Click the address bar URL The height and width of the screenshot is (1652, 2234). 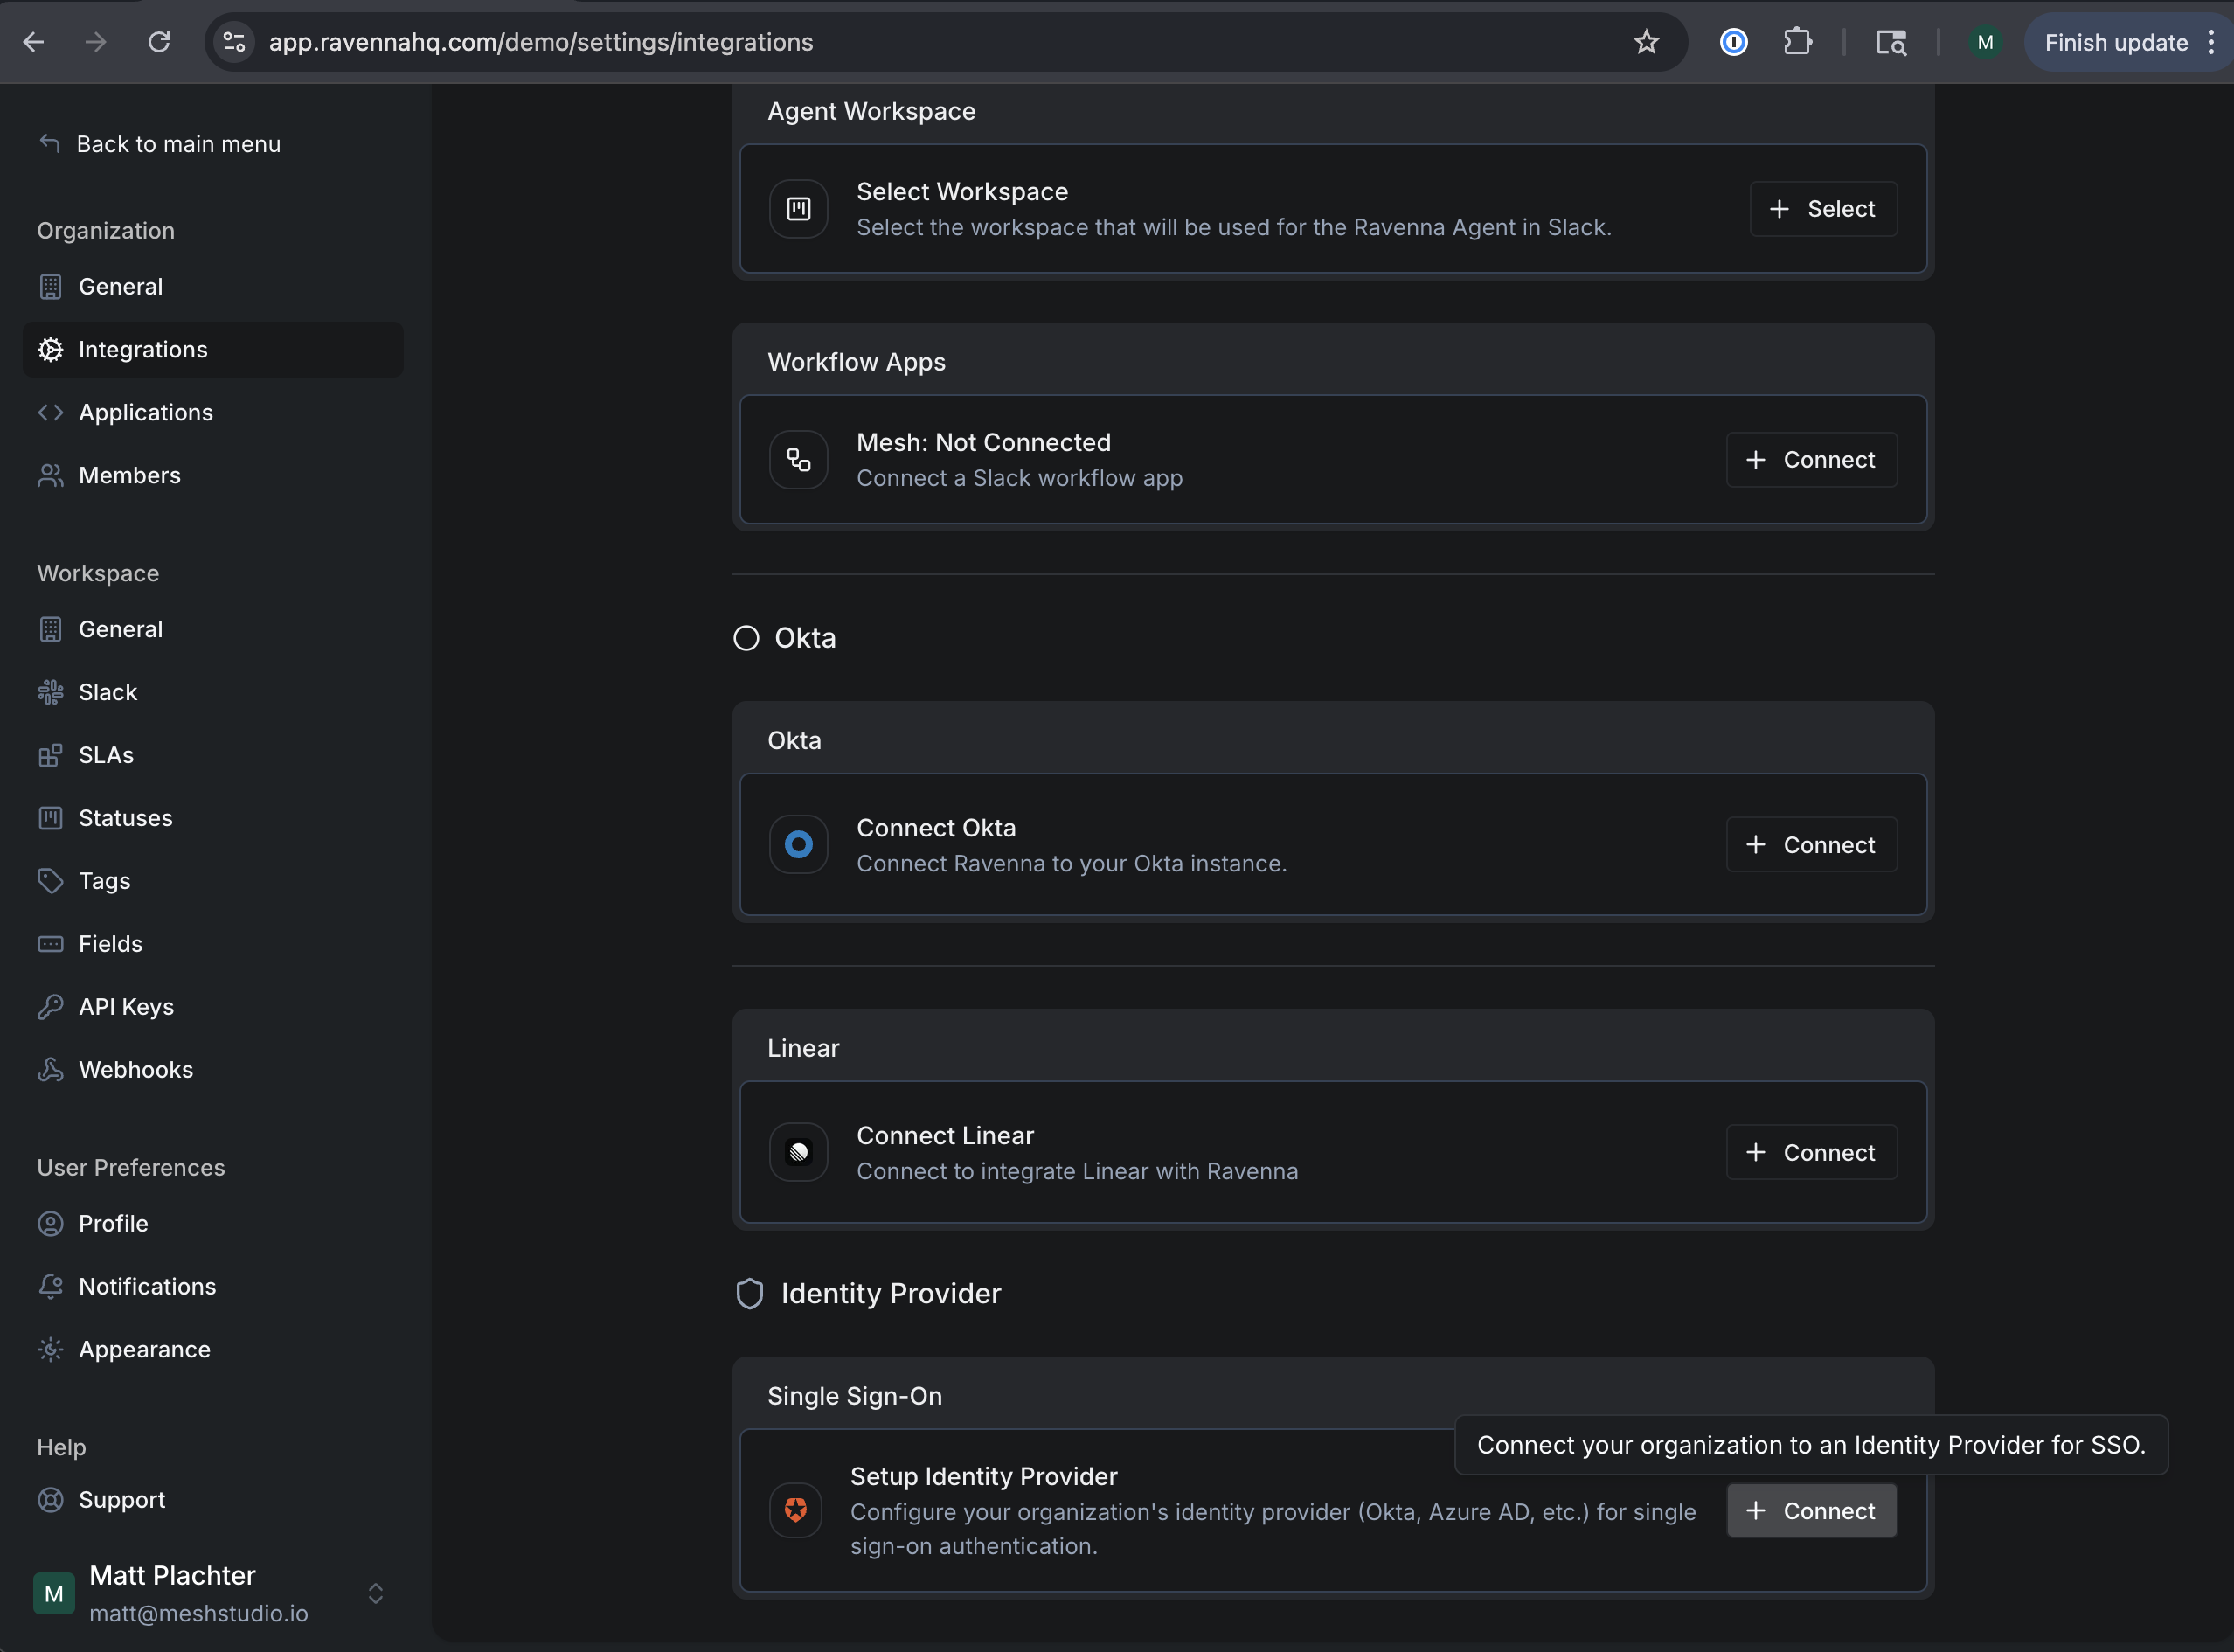[540, 42]
